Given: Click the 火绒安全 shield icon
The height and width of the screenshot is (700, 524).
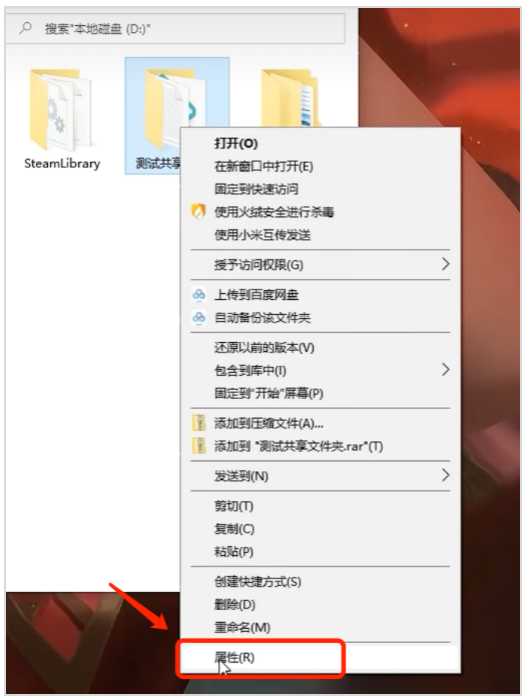Looking at the screenshot, I should [x=199, y=211].
